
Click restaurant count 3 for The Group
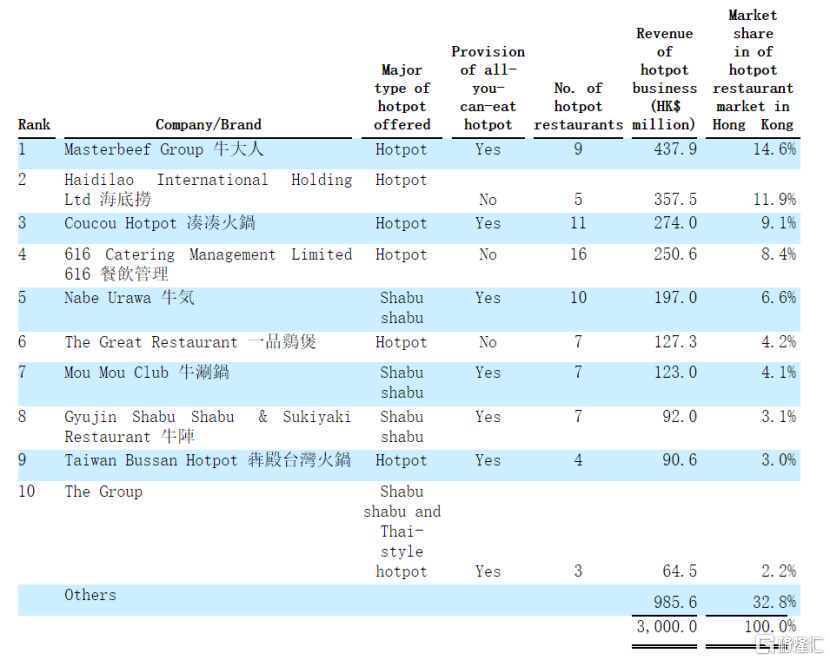pyautogui.click(x=578, y=571)
